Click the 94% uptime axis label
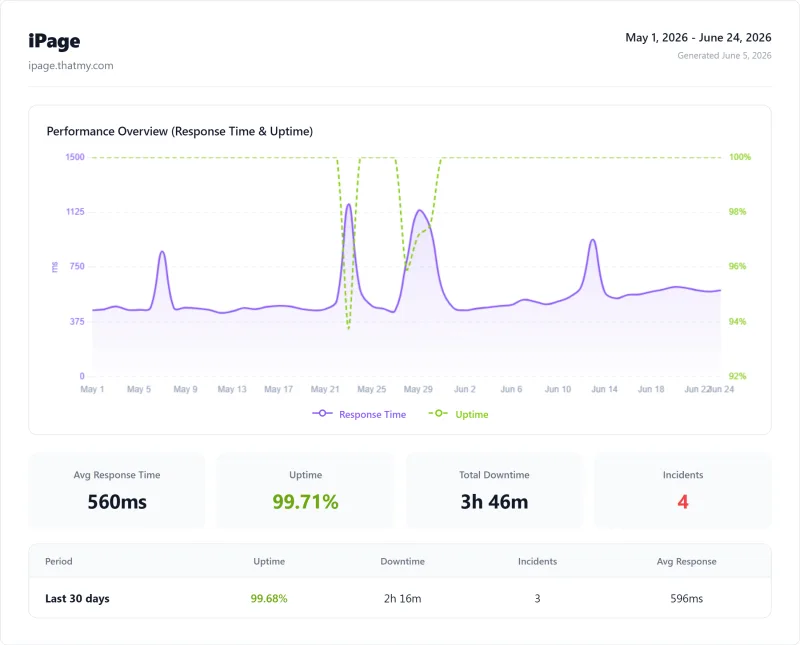 point(737,321)
